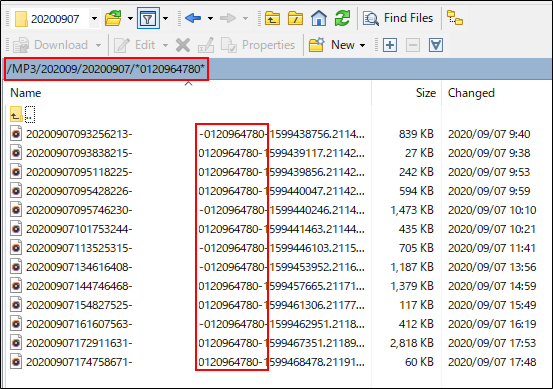
Task: Click the remote path address bar
Action: (x=277, y=69)
